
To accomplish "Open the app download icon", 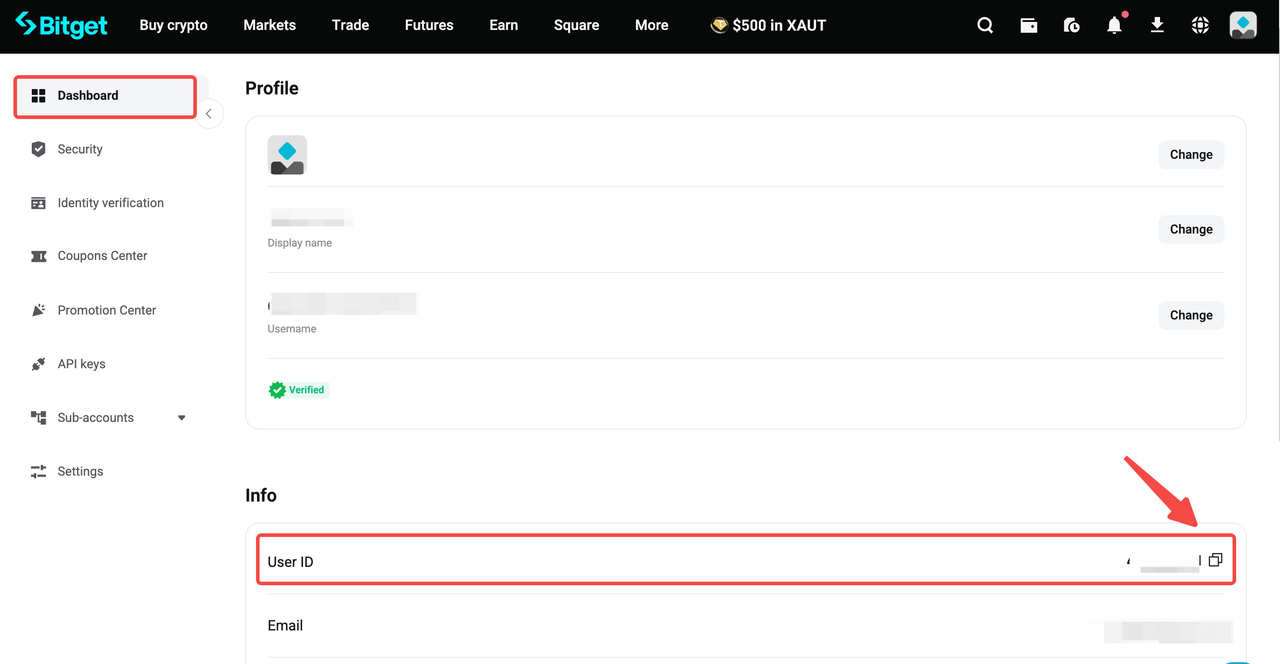I will coord(1157,25).
